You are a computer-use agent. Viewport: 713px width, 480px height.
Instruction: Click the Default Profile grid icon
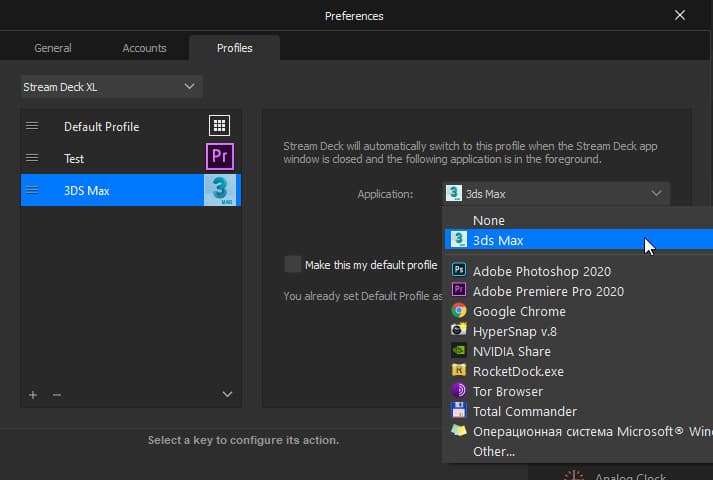(219, 126)
